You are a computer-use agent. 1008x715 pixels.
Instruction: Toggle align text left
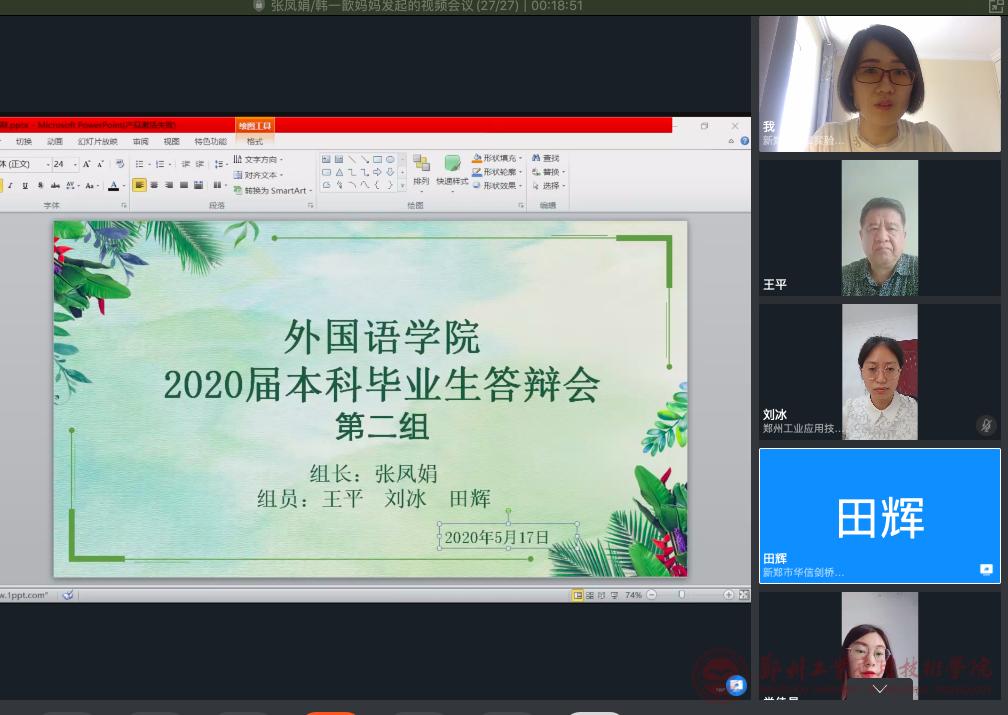pyautogui.click(x=139, y=185)
